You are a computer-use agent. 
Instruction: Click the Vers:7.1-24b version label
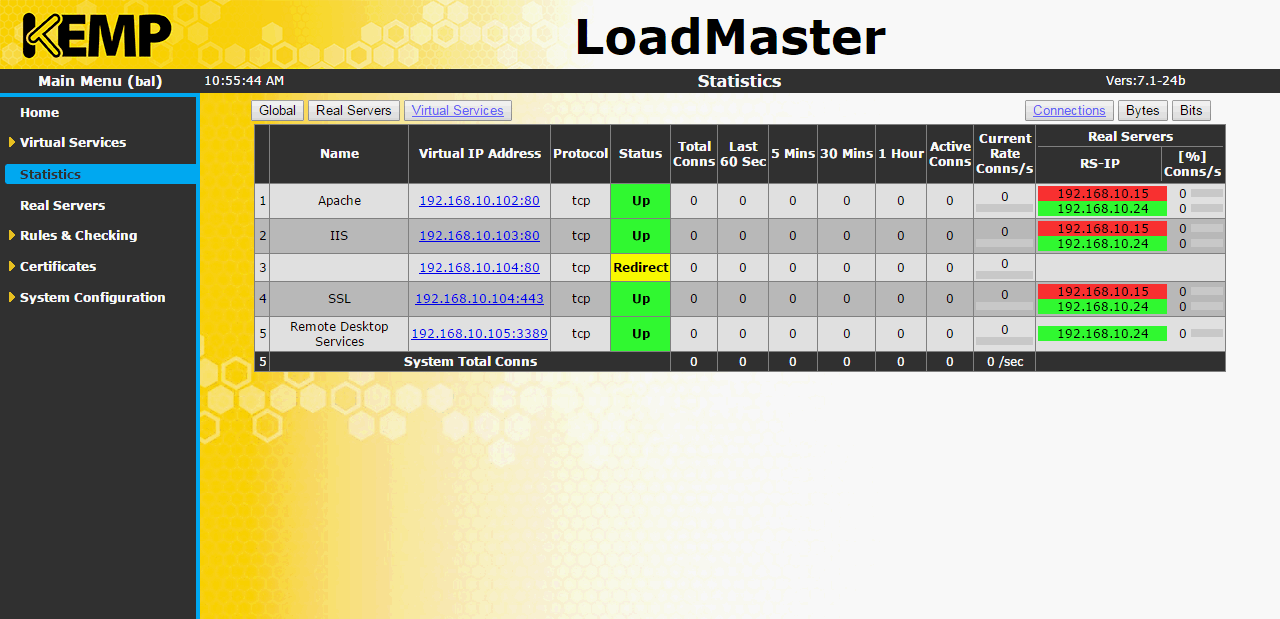[x=1145, y=81]
